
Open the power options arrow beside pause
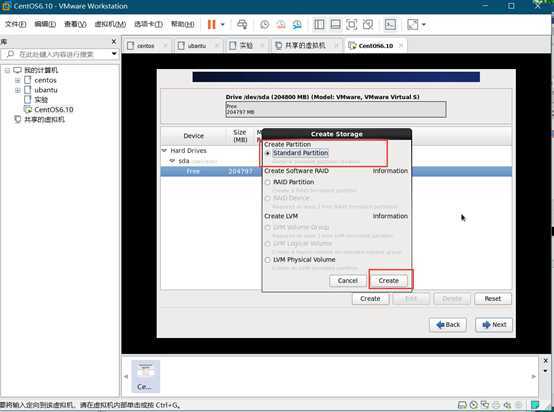(x=223, y=24)
